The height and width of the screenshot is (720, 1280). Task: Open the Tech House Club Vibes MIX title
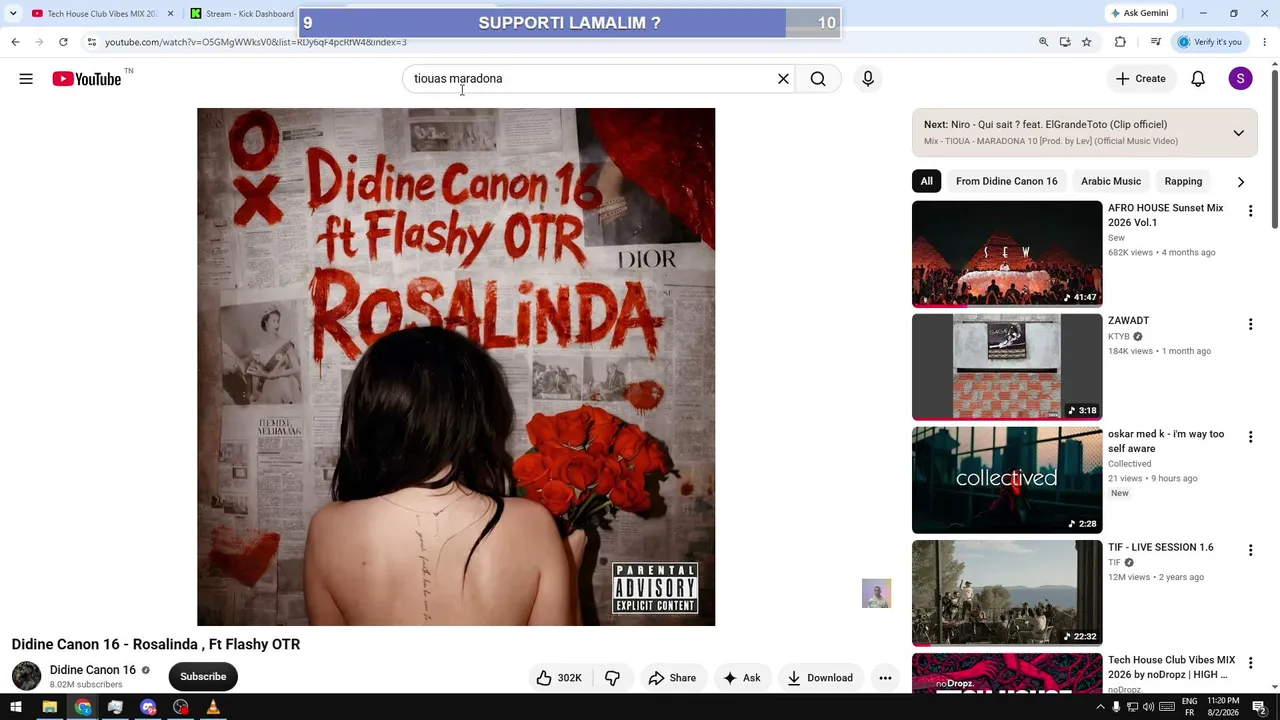click(x=1171, y=667)
